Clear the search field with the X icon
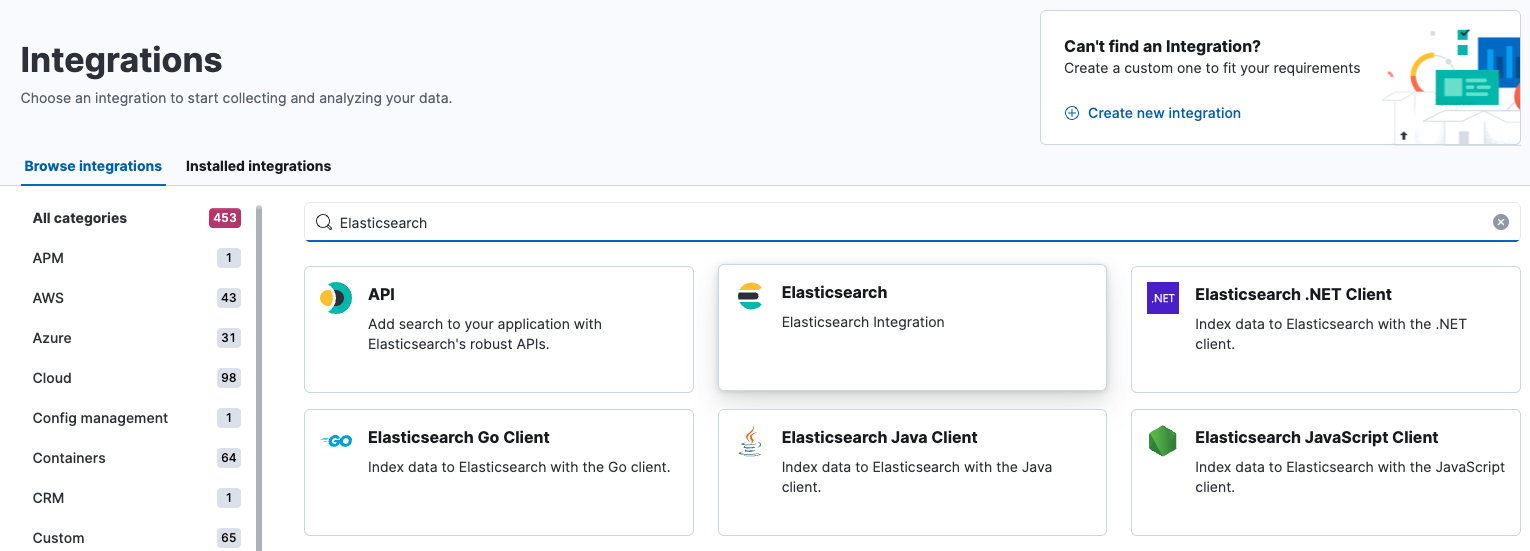 tap(1500, 222)
